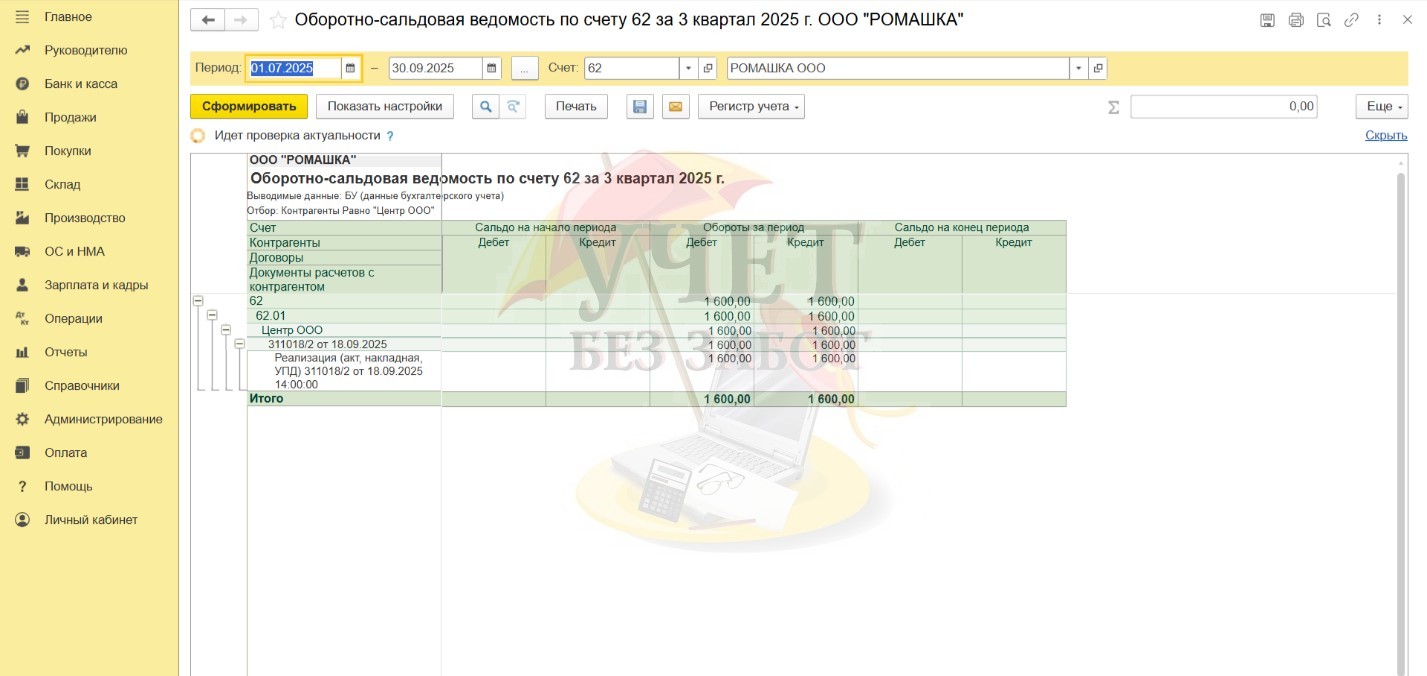
Task: Click the find (magnifier) icon in the report toolbar
Action: coord(485,107)
